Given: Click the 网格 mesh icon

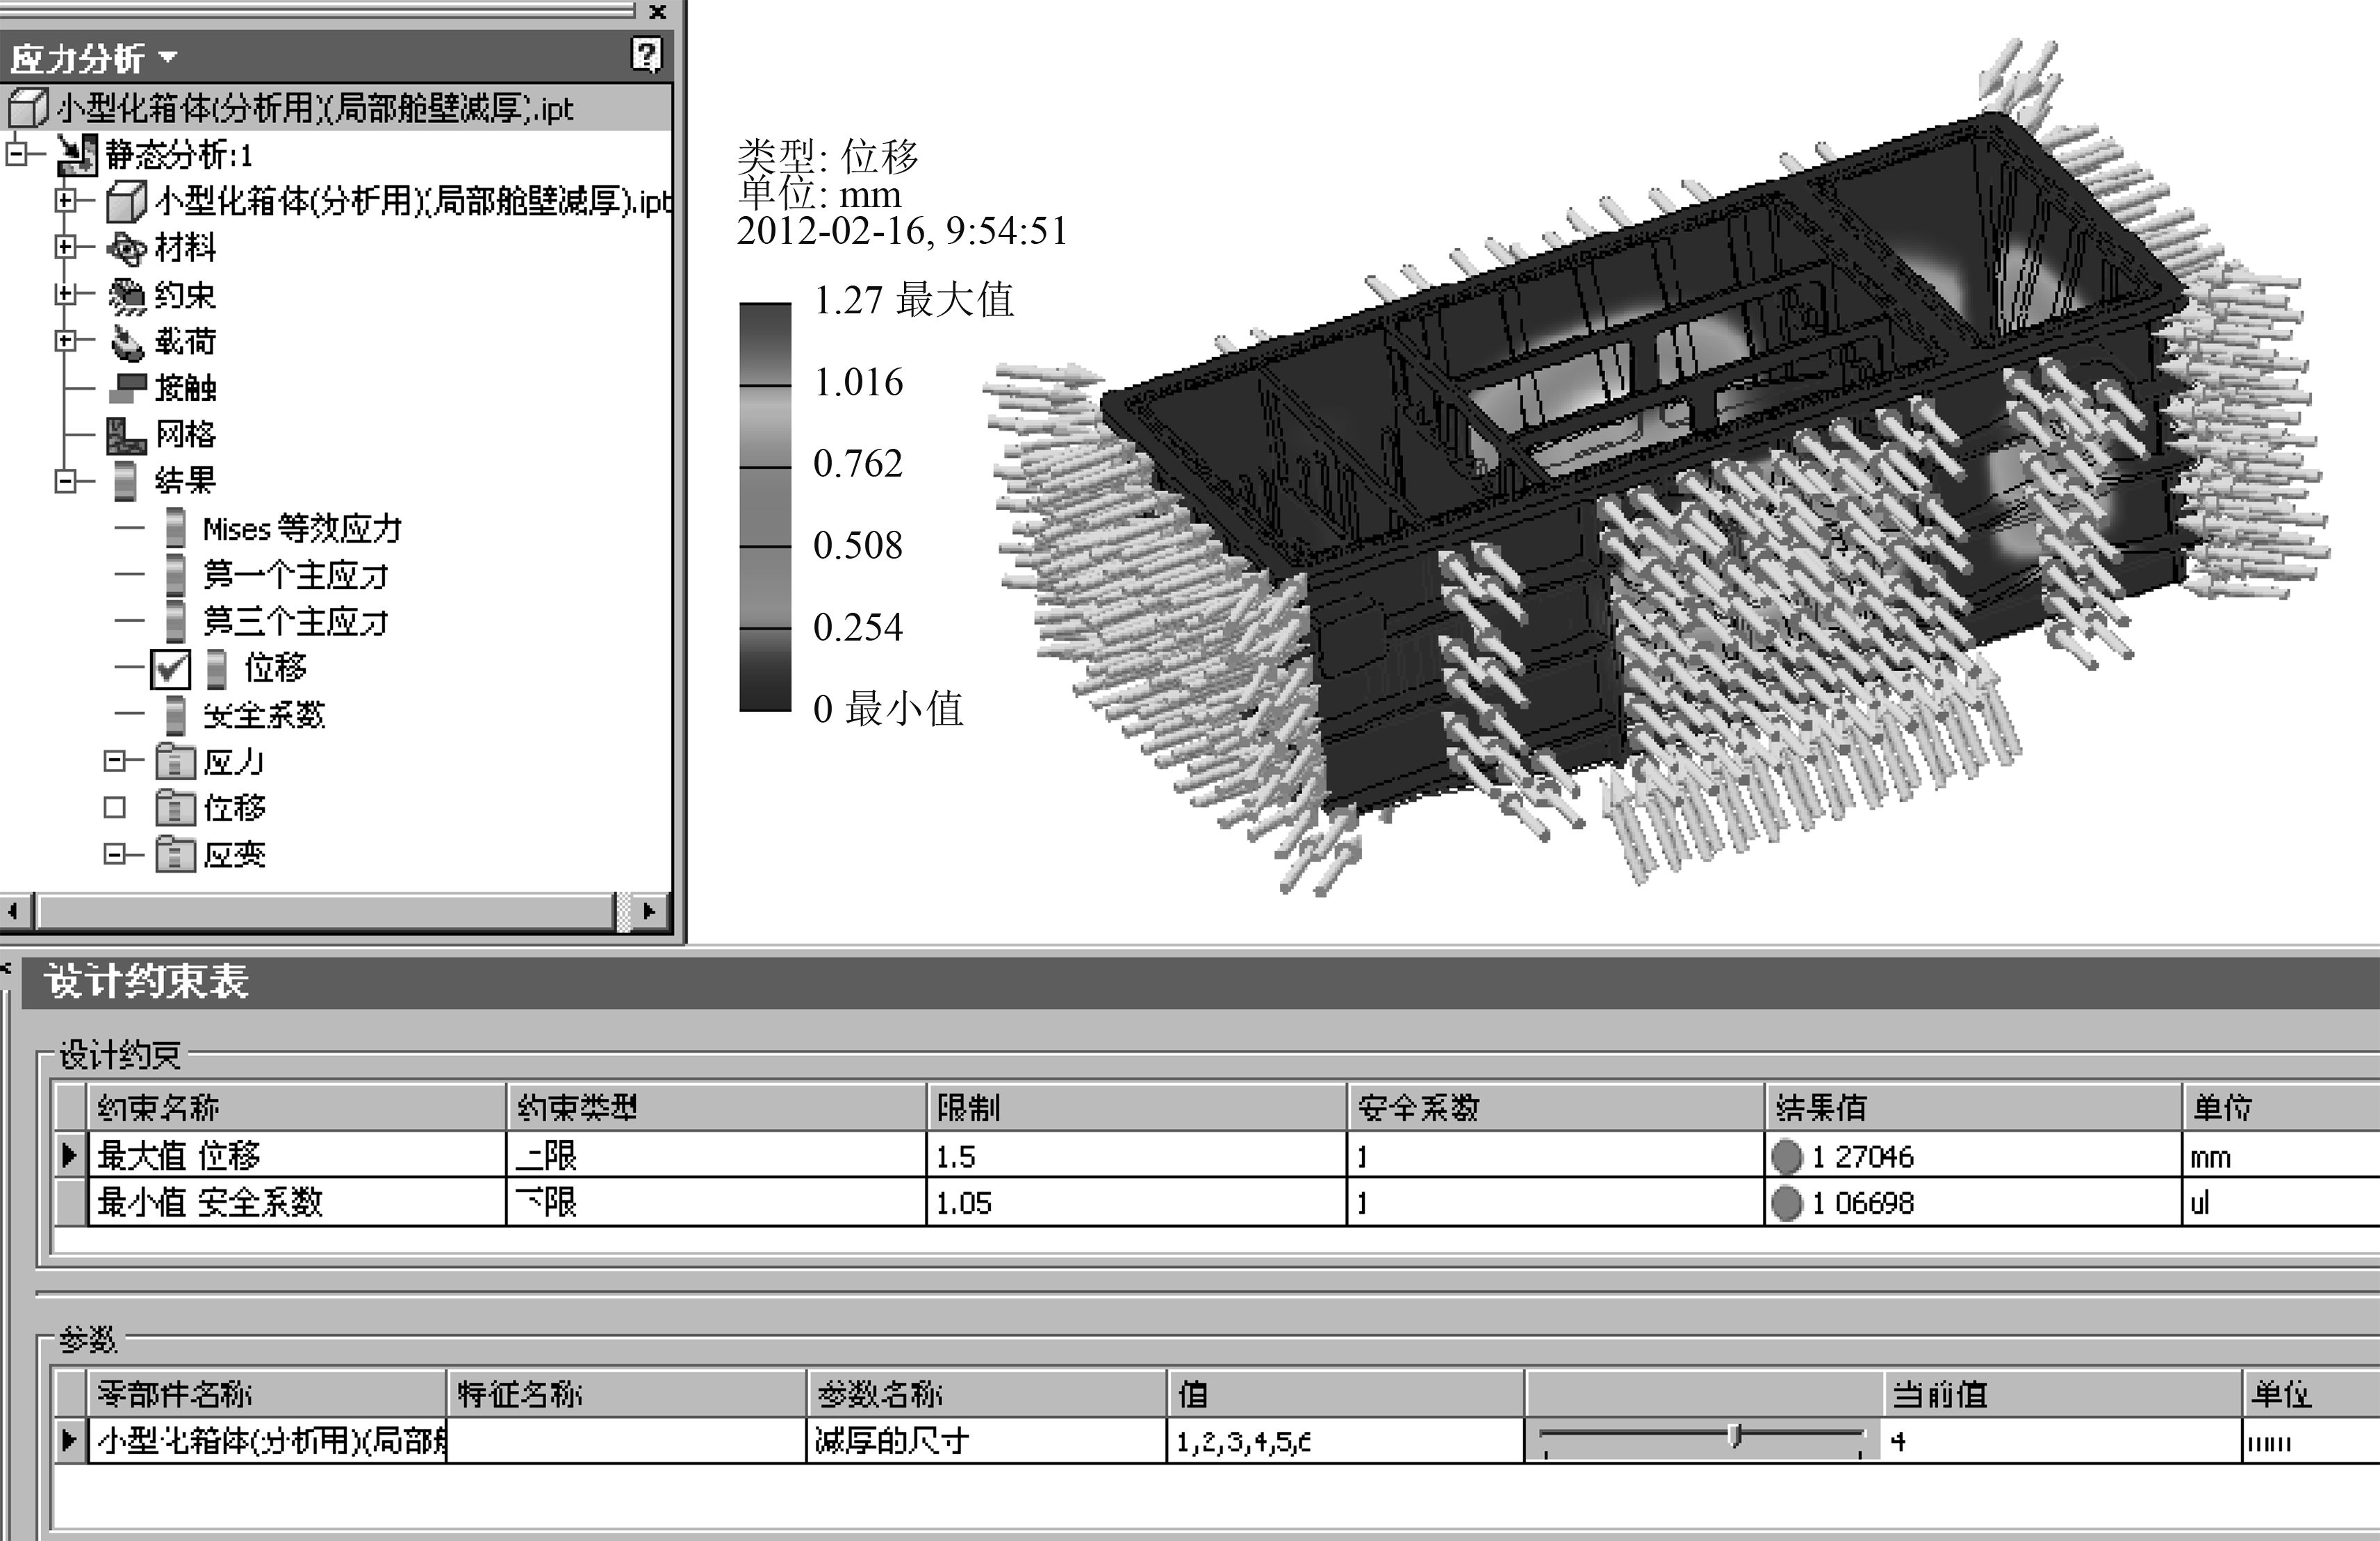Looking at the screenshot, I should 127,434.
